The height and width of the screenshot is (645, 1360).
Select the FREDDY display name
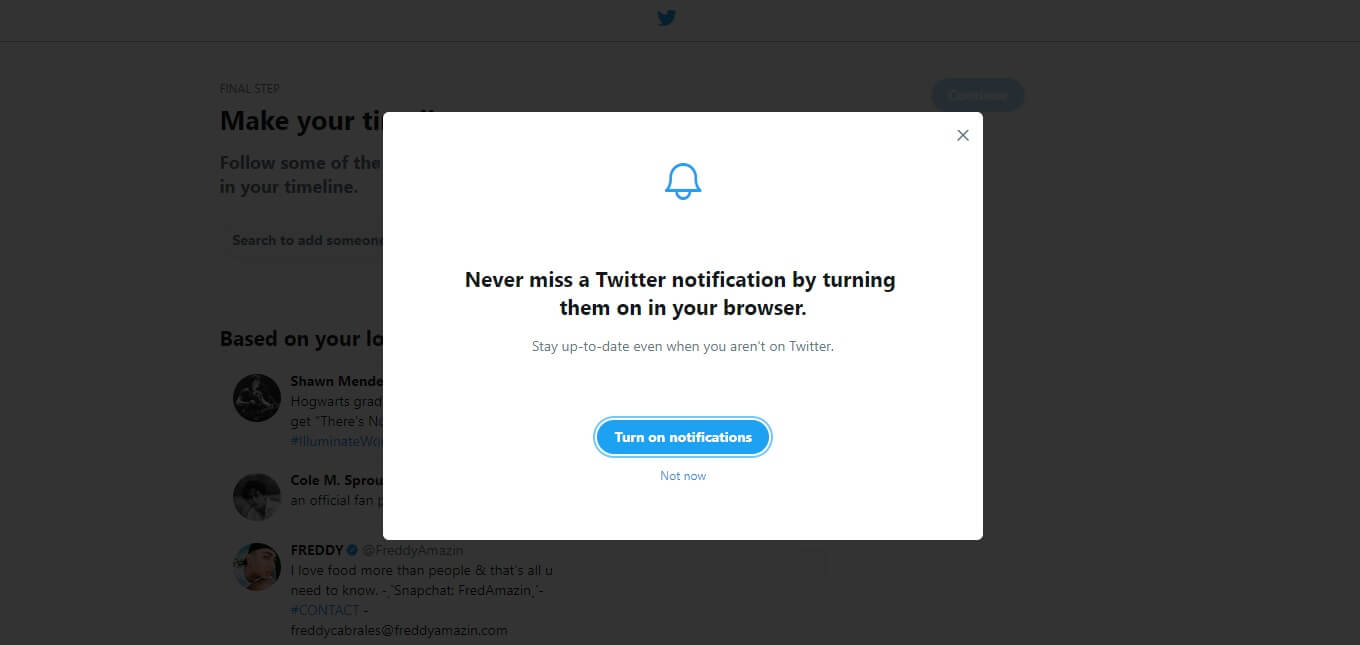(316, 550)
